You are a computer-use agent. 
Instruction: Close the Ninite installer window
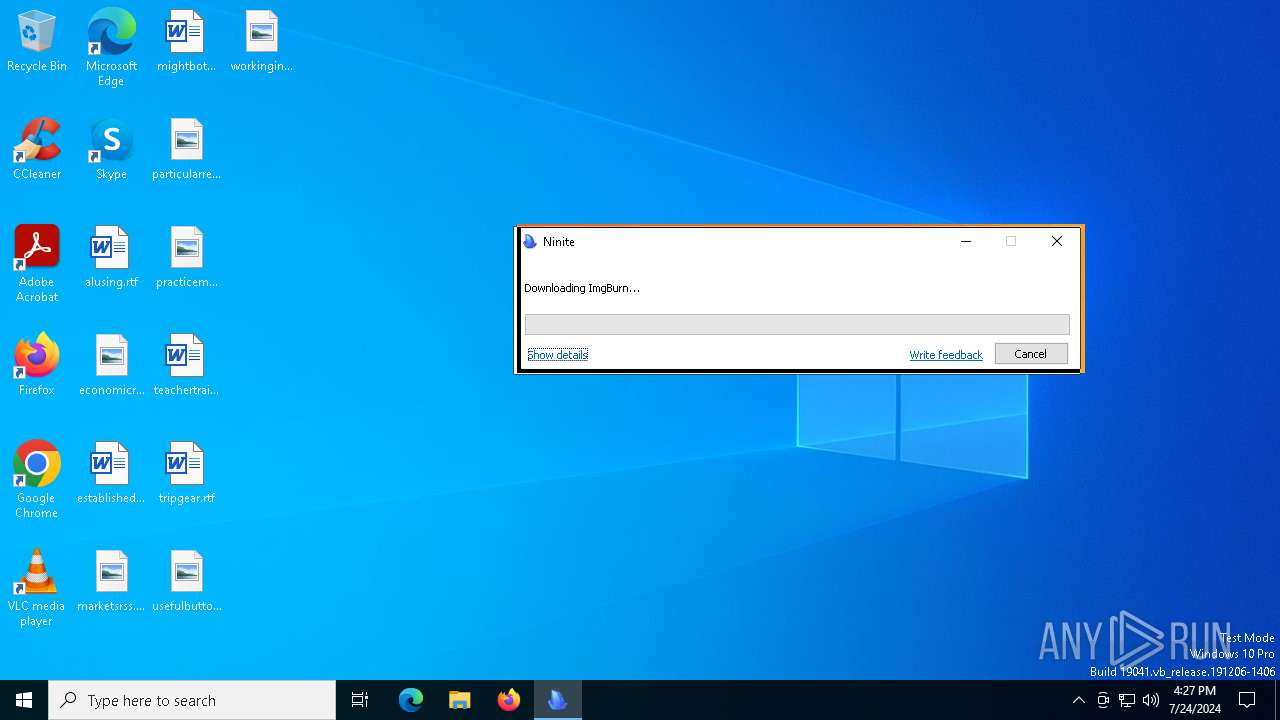click(x=1057, y=242)
